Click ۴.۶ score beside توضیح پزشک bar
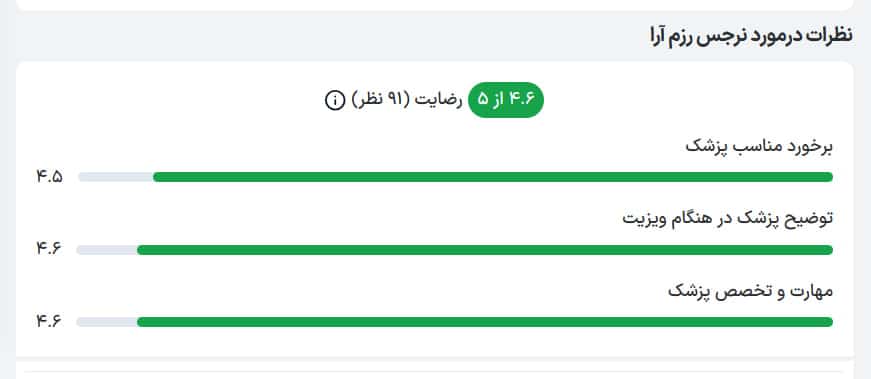 (49, 249)
